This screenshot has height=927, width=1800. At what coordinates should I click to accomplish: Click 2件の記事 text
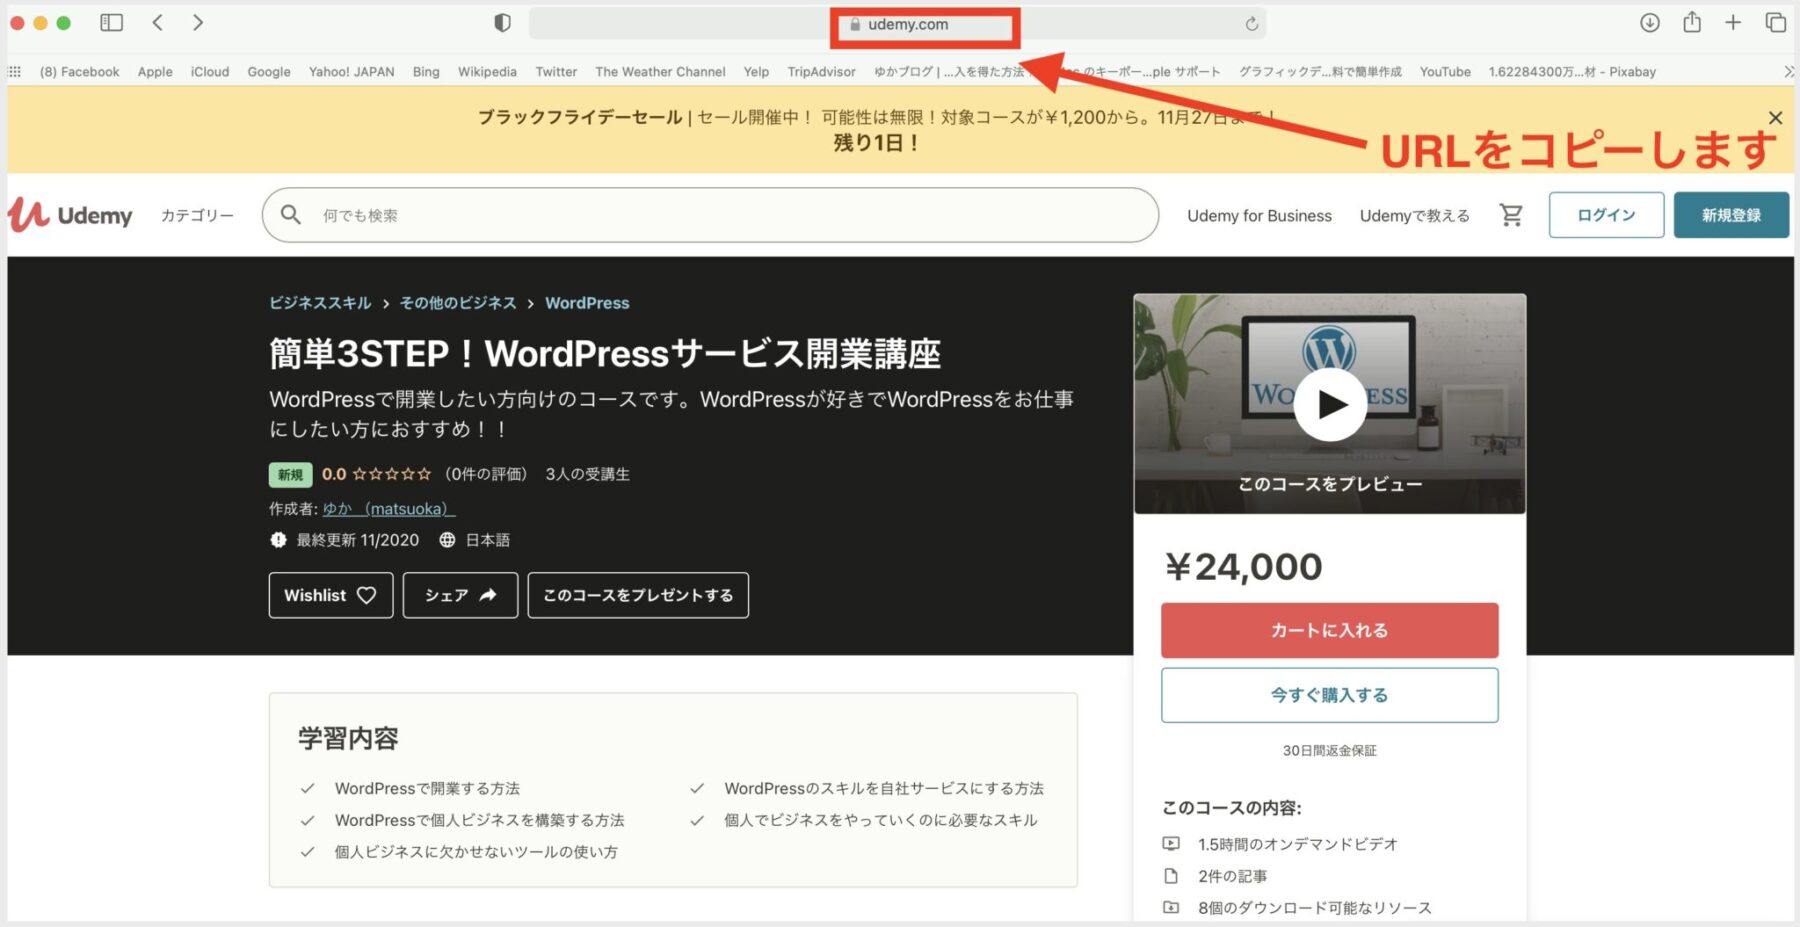point(1232,876)
